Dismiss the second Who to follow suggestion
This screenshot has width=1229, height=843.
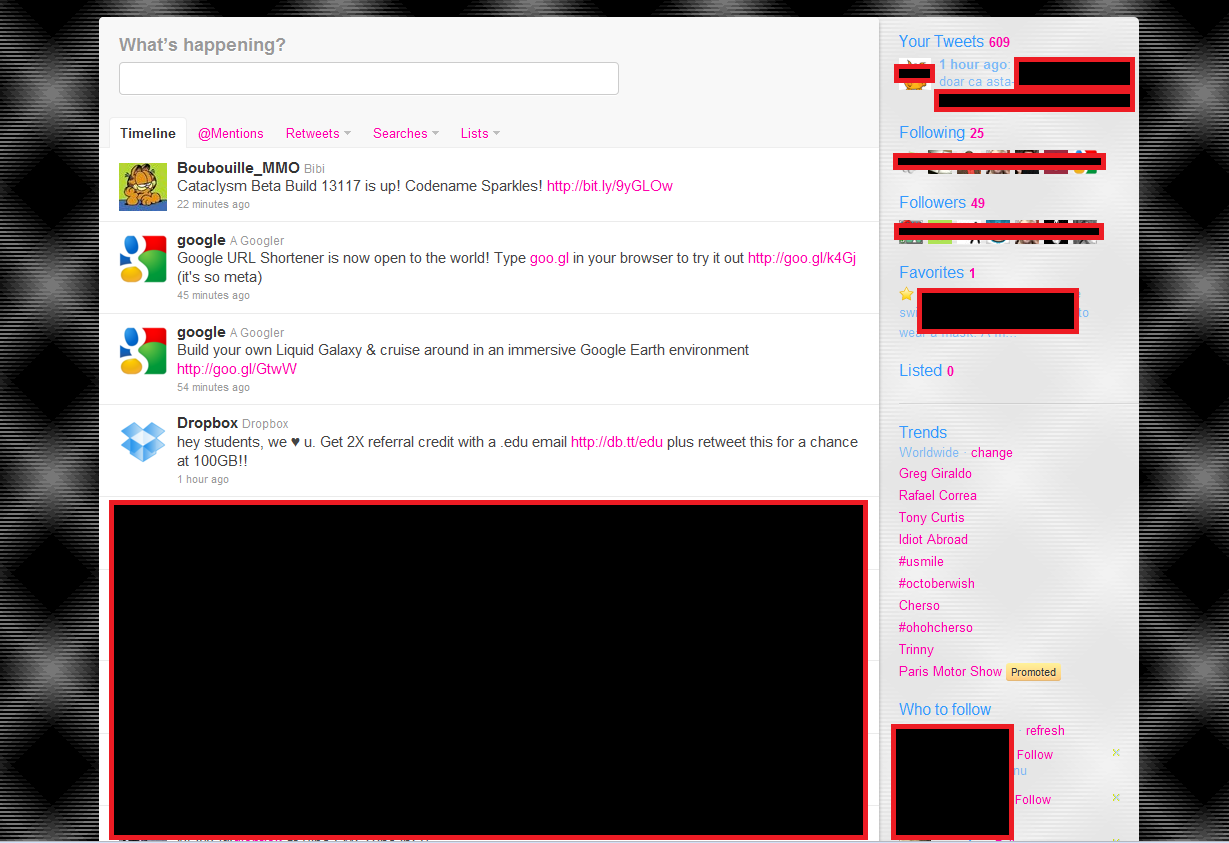(x=1115, y=797)
